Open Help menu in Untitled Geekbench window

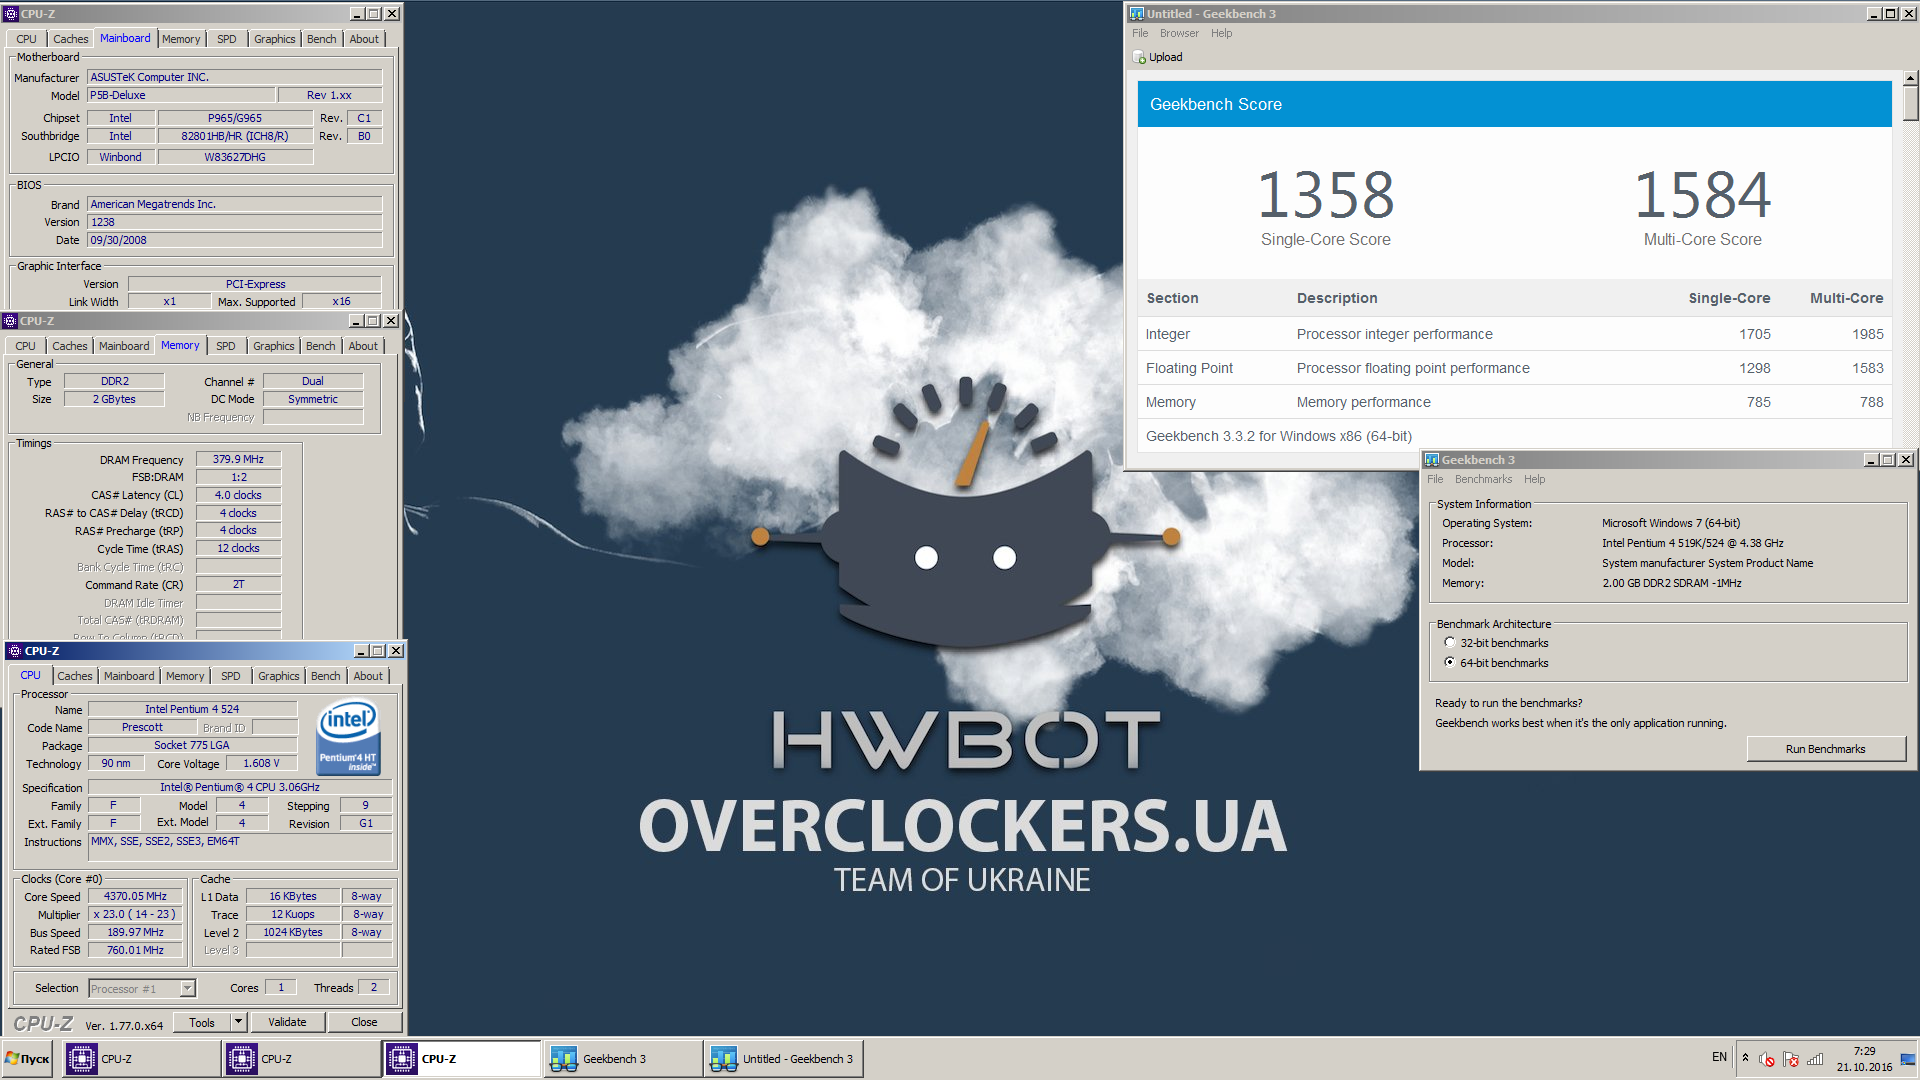tap(1221, 33)
